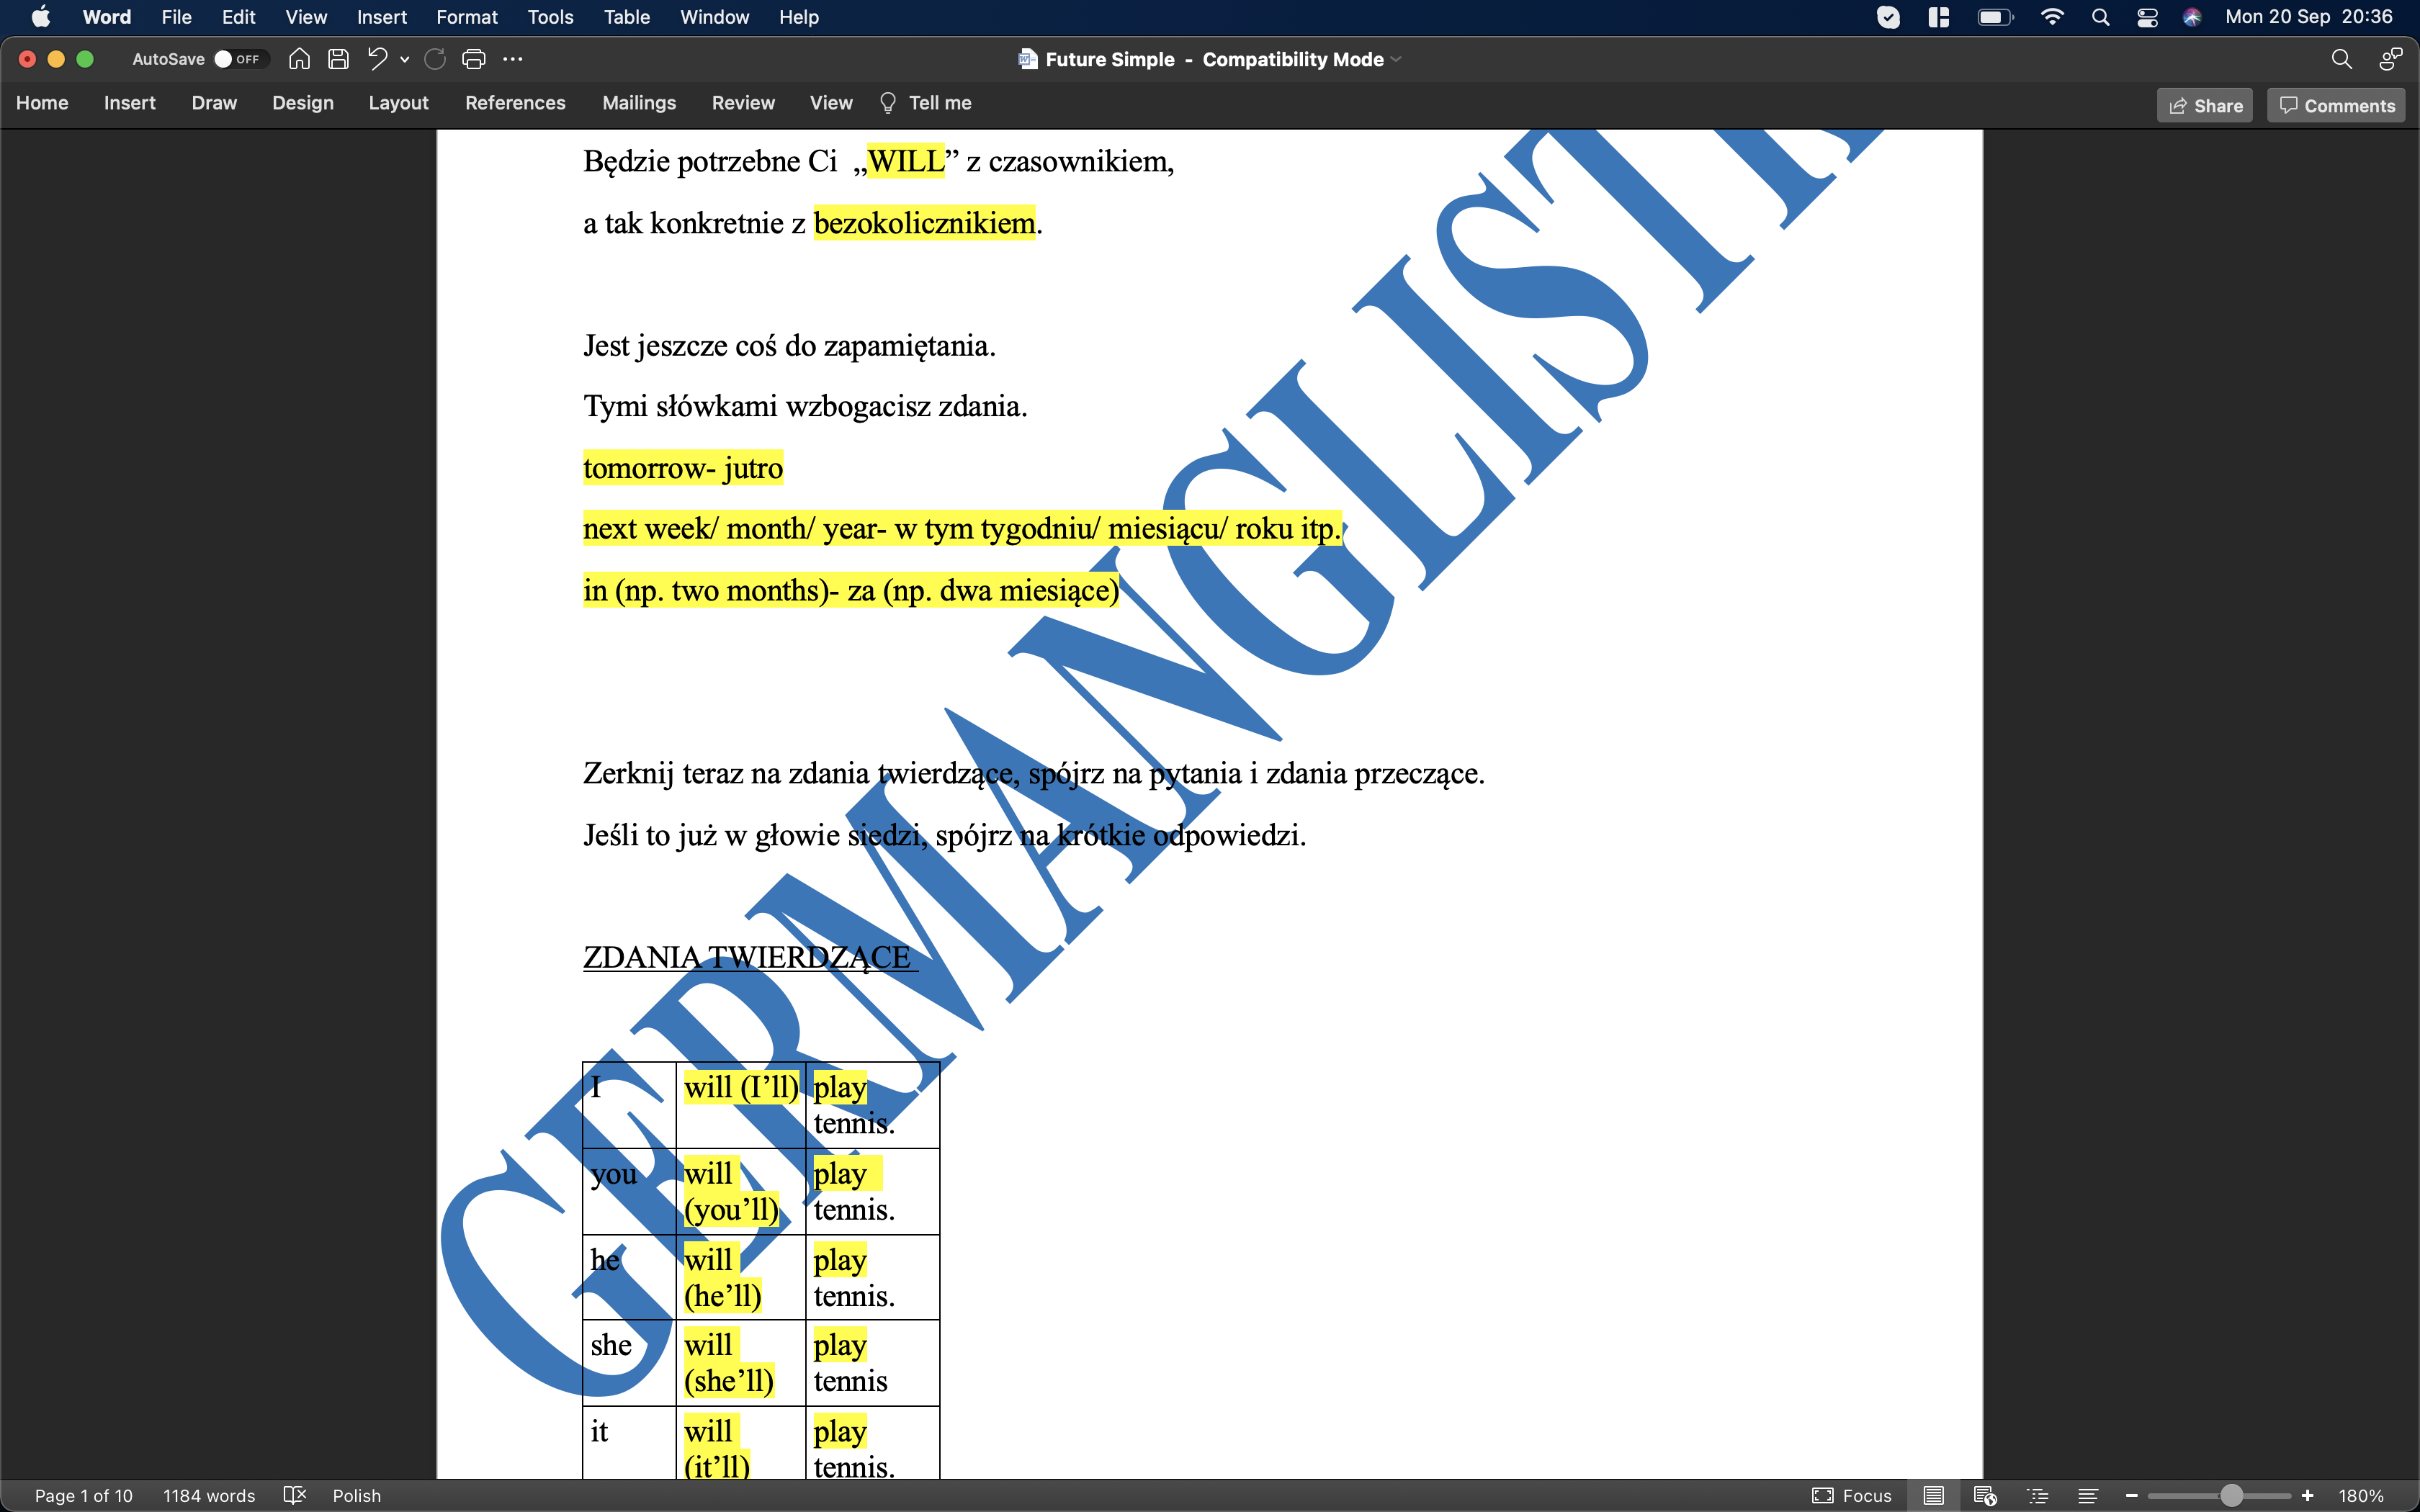
Task: Open the search magnifier in the title bar
Action: tap(2340, 59)
